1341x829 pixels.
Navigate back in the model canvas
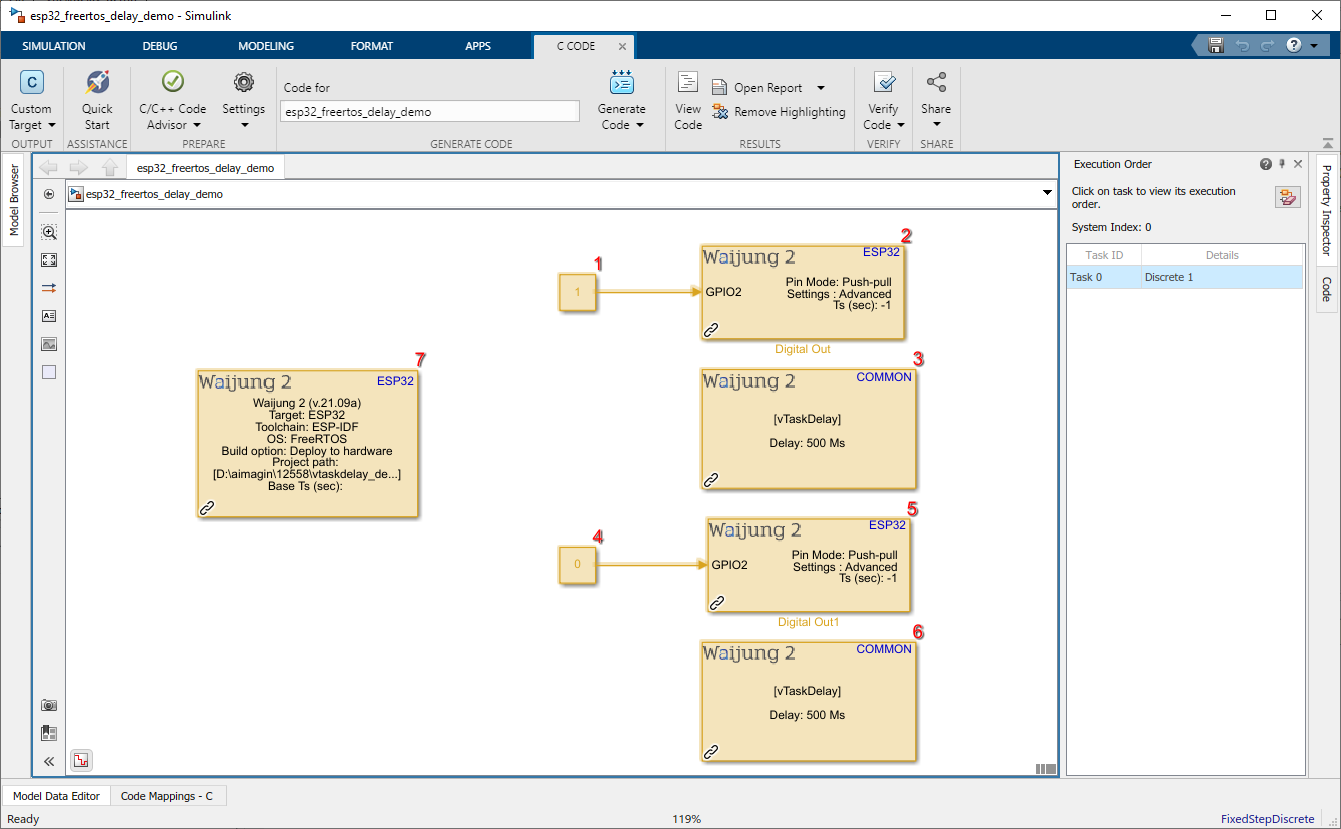click(49, 168)
